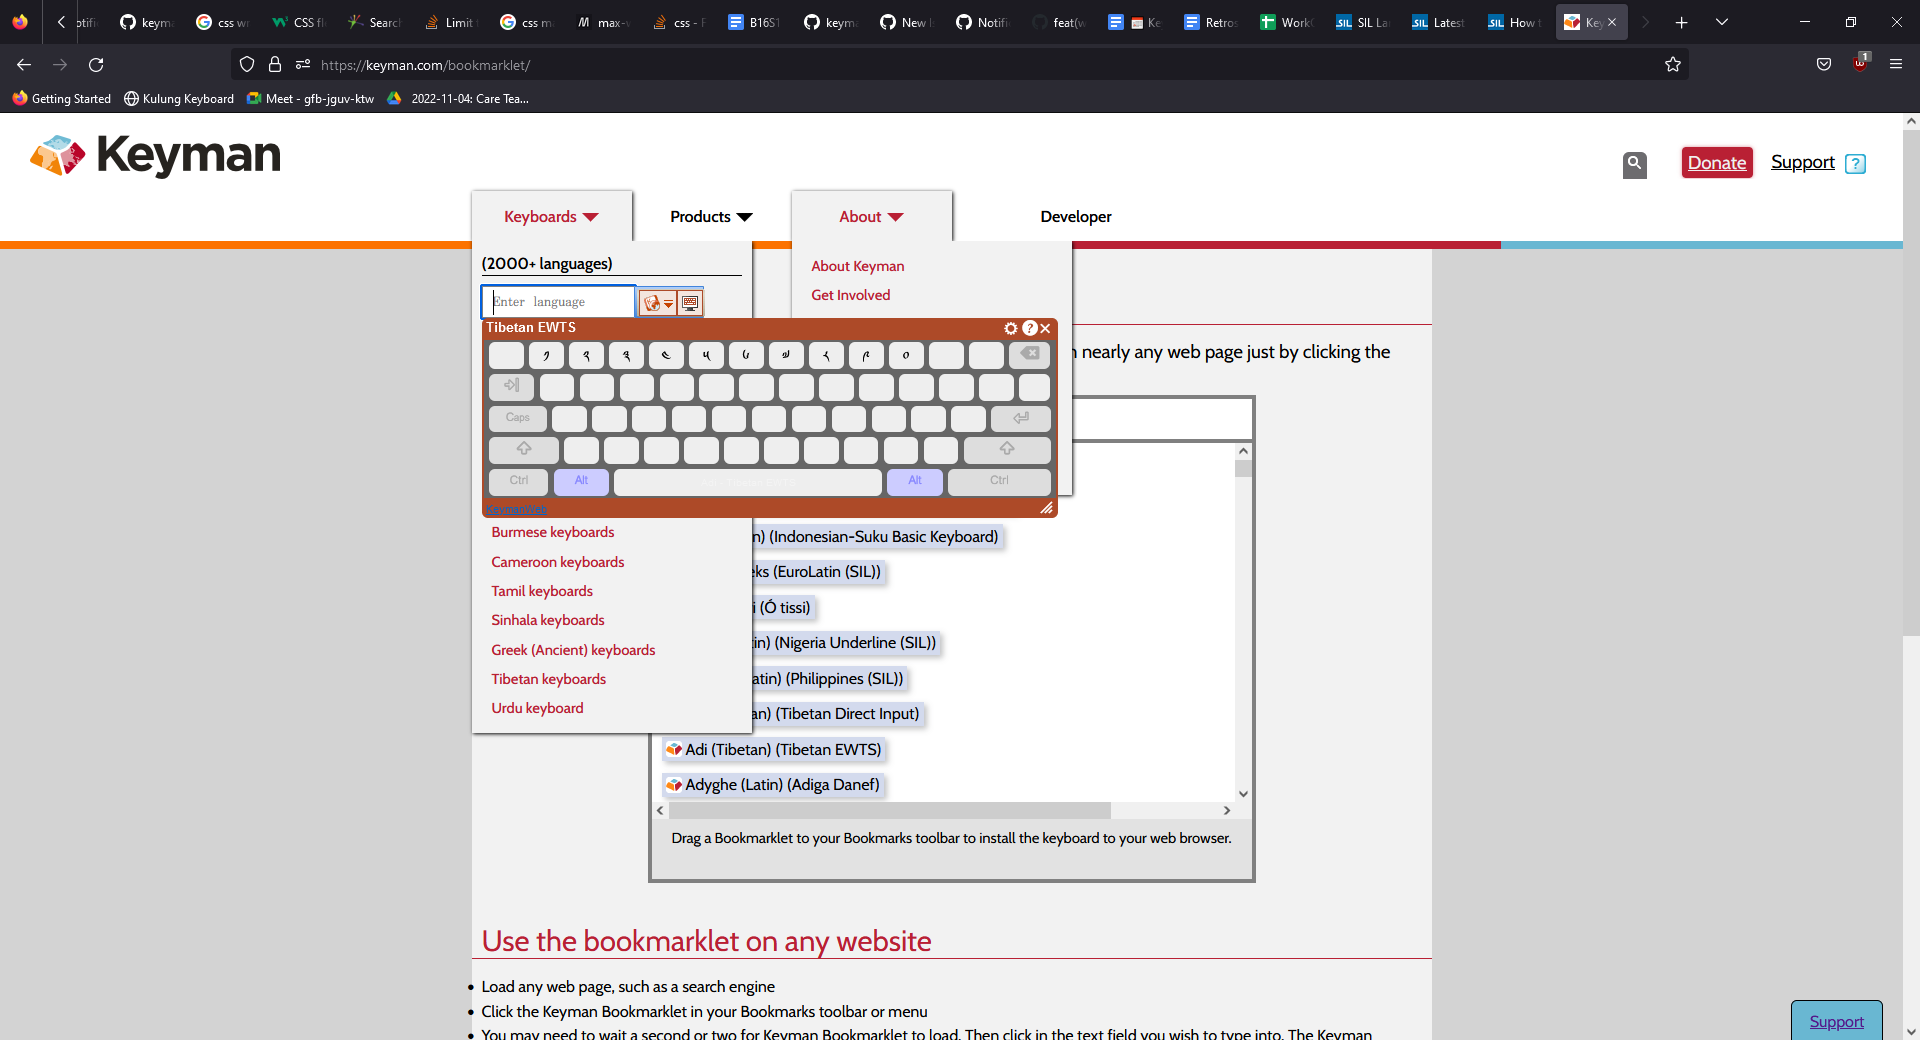Open the Save to Pocket icon
This screenshot has height=1040, width=1920.
click(1824, 65)
